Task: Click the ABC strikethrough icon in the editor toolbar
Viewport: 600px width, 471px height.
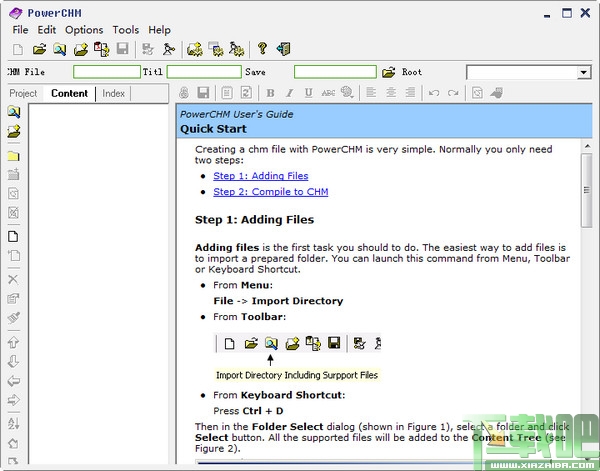Action: 328,93
